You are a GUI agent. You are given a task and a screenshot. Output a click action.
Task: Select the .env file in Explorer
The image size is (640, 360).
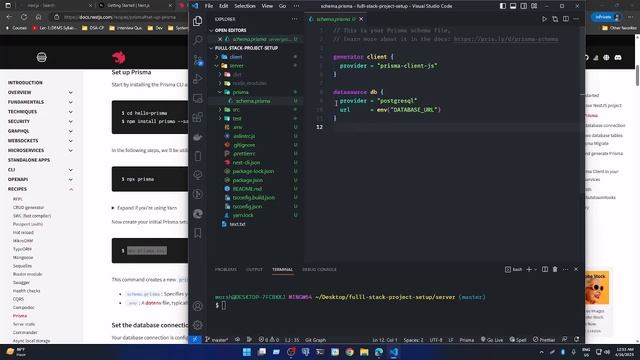(x=238, y=127)
